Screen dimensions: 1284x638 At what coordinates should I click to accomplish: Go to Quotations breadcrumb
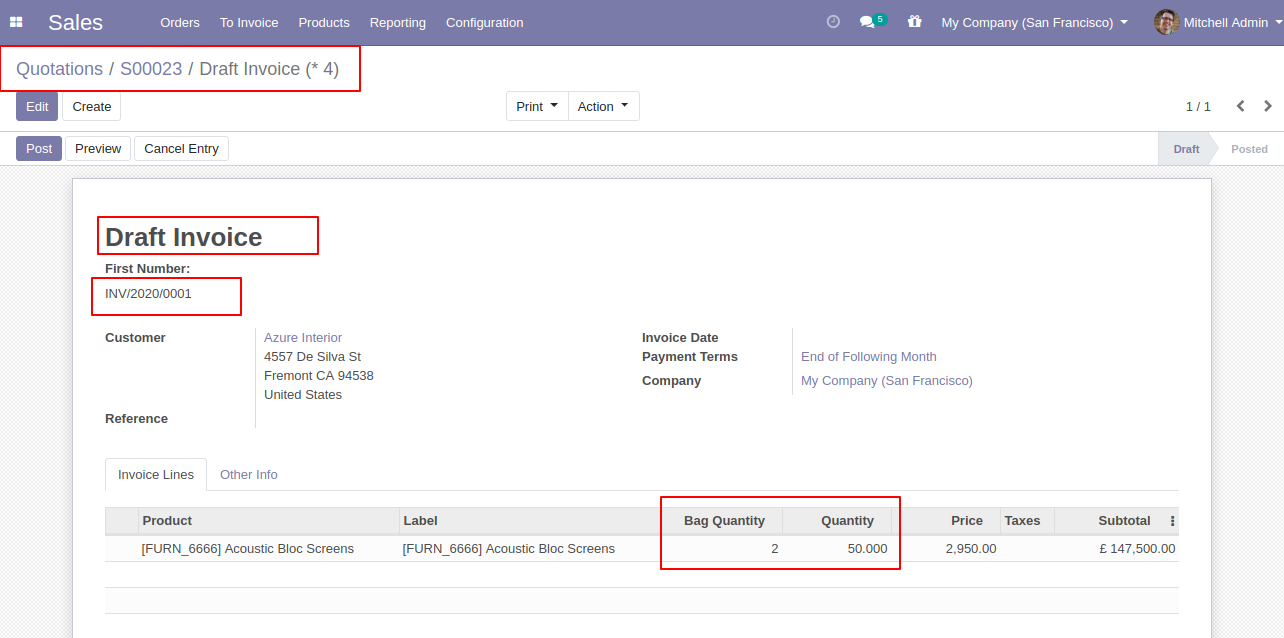(59, 69)
